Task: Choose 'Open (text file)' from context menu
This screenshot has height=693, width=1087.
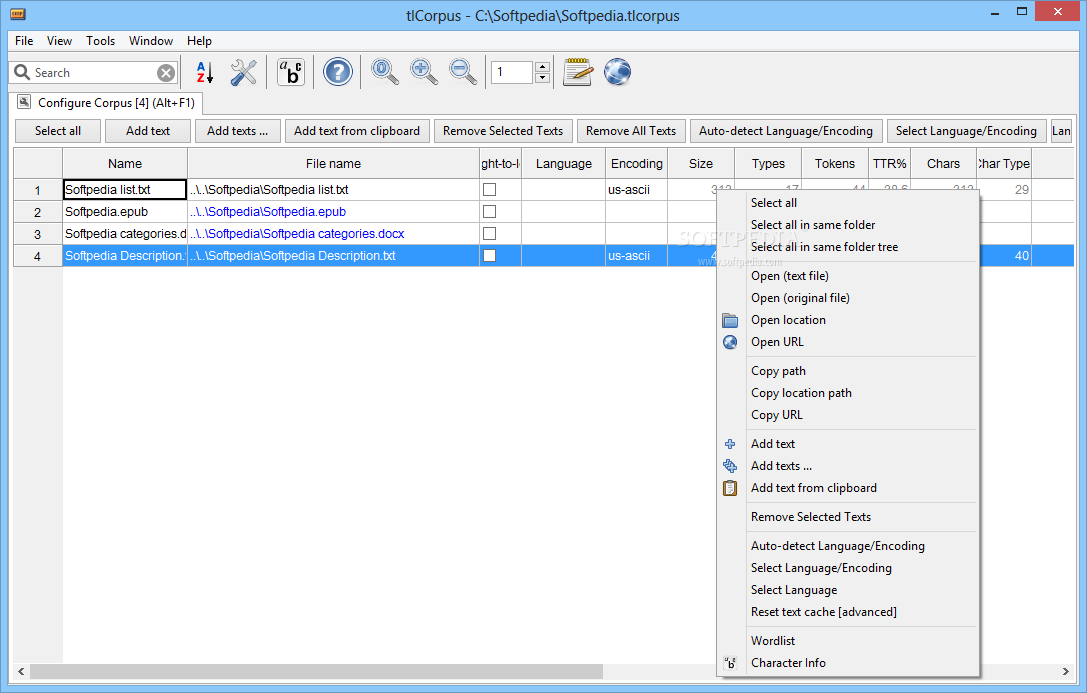Action: (848, 277)
